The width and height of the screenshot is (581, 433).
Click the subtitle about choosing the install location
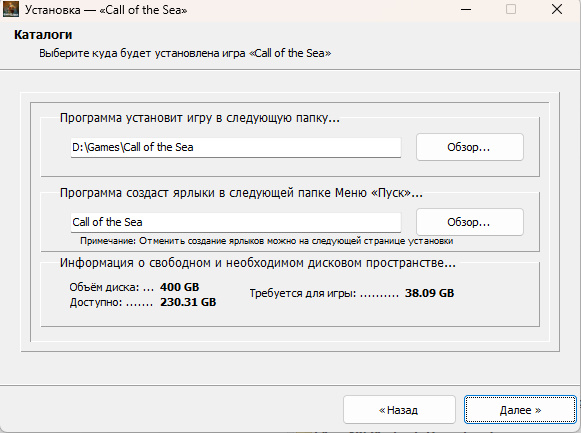pyautogui.click(x=185, y=53)
